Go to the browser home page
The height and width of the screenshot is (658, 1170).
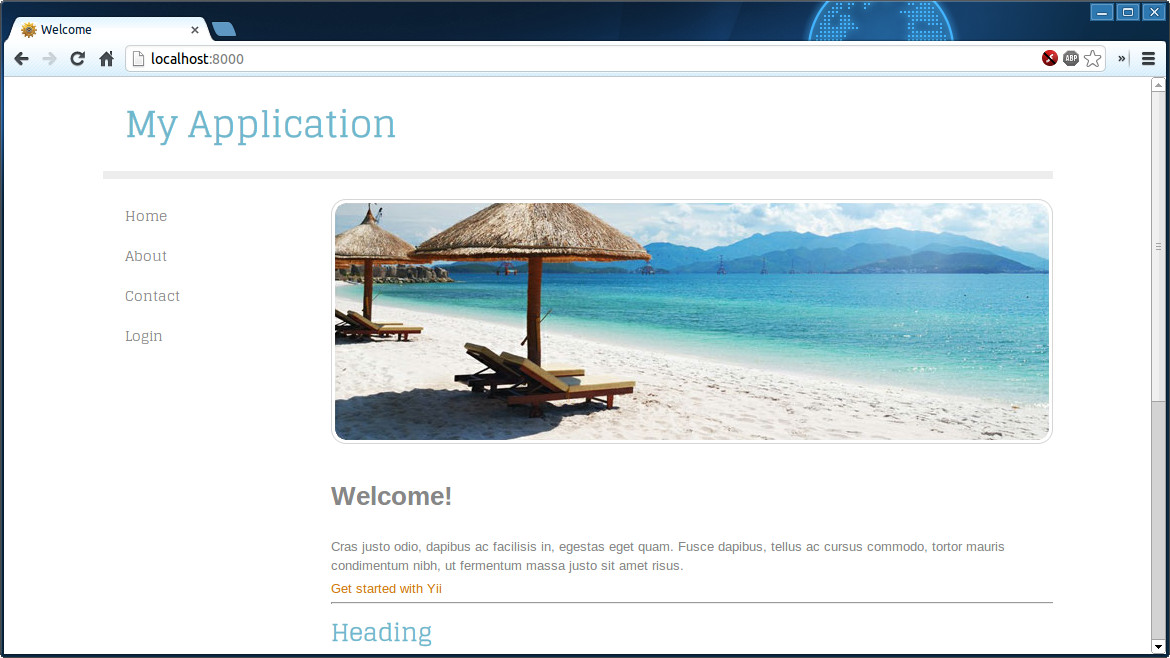coord(106,59)
